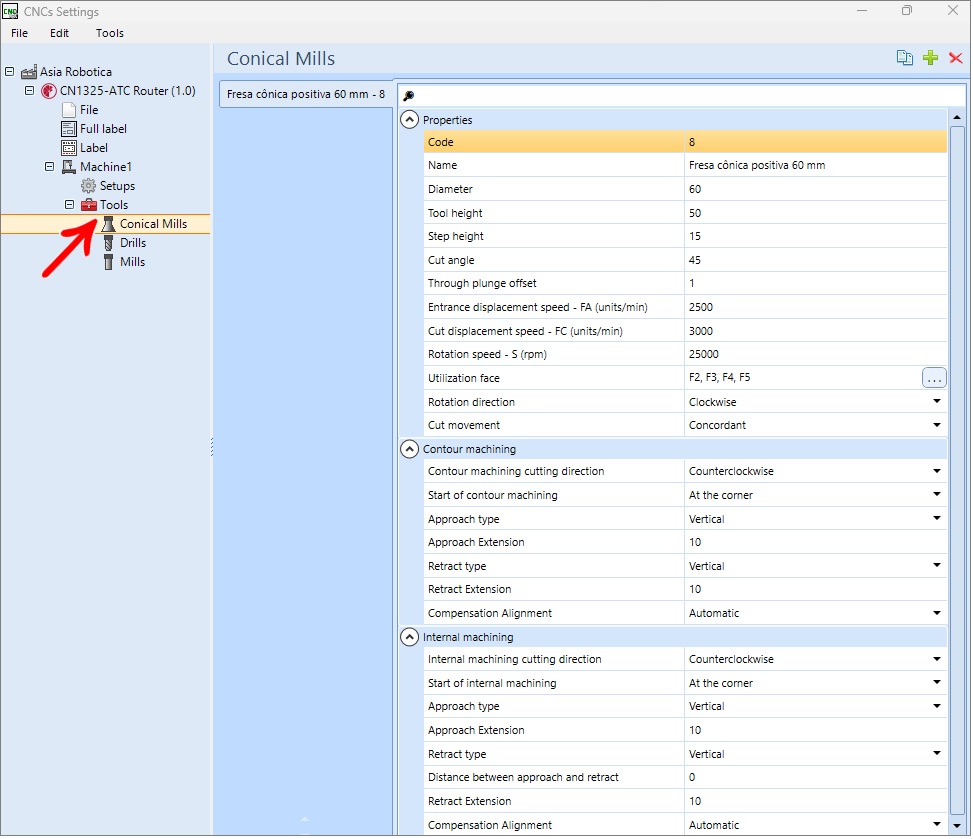This screenshot has height=839, width=973.
Task: Open Internal machining cutting direction dropdown
Action: [x=936, y=659]
